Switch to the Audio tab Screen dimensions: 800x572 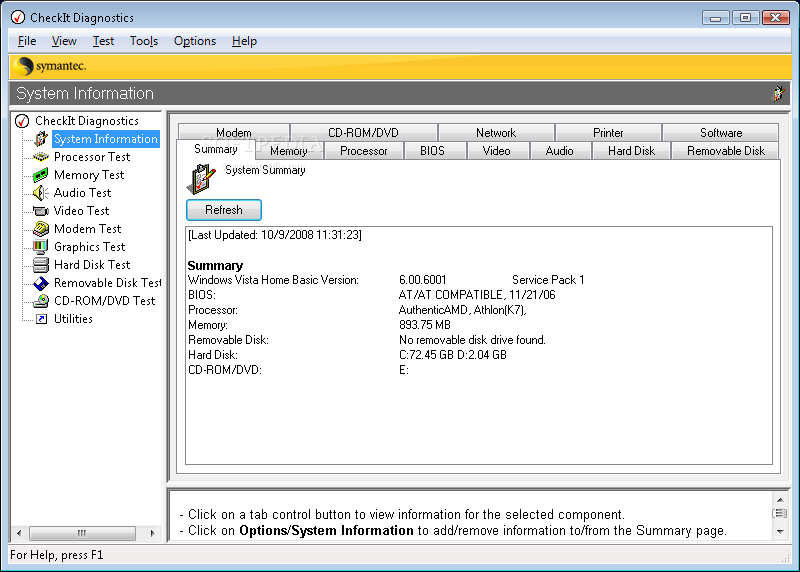(559, 151)
